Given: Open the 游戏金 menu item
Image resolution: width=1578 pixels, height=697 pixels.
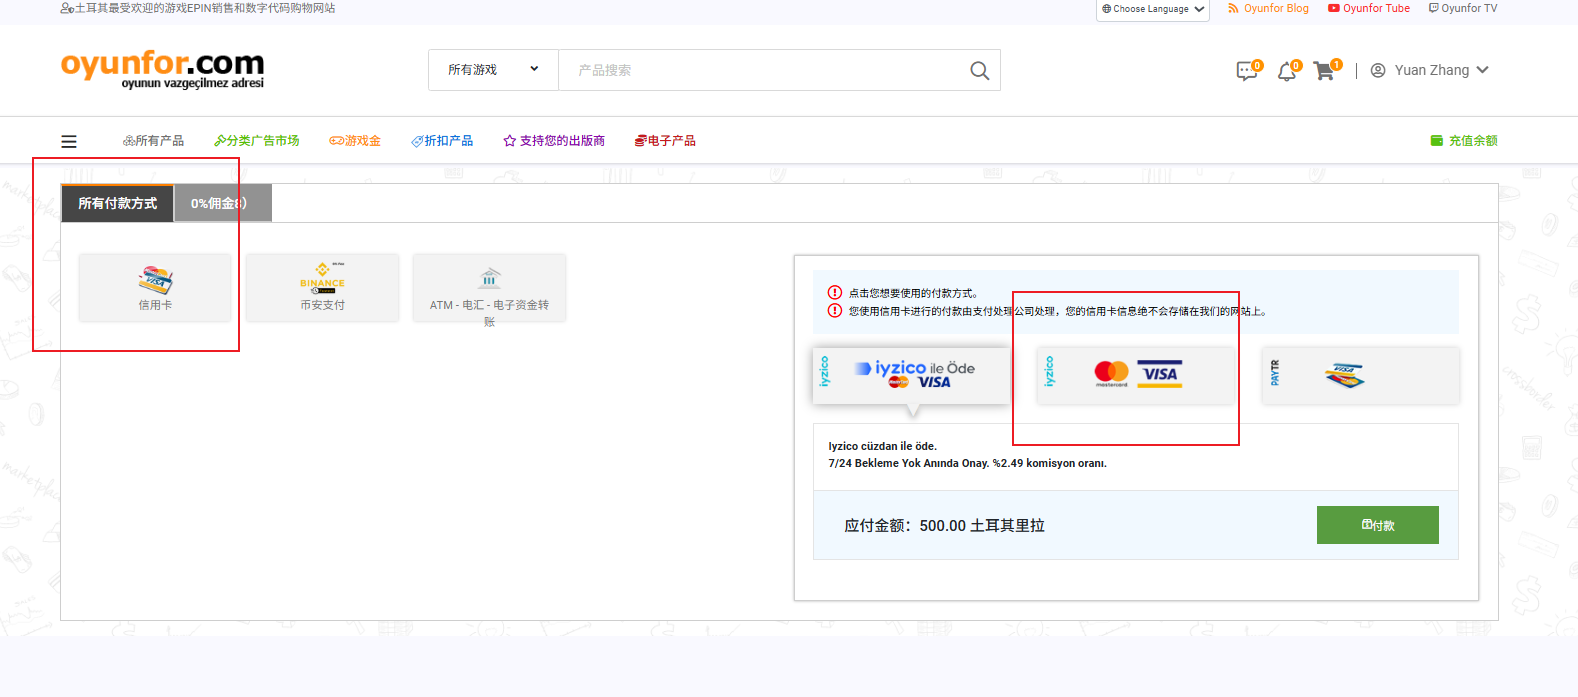Looking at the screenshot, I should pos(355,141).
